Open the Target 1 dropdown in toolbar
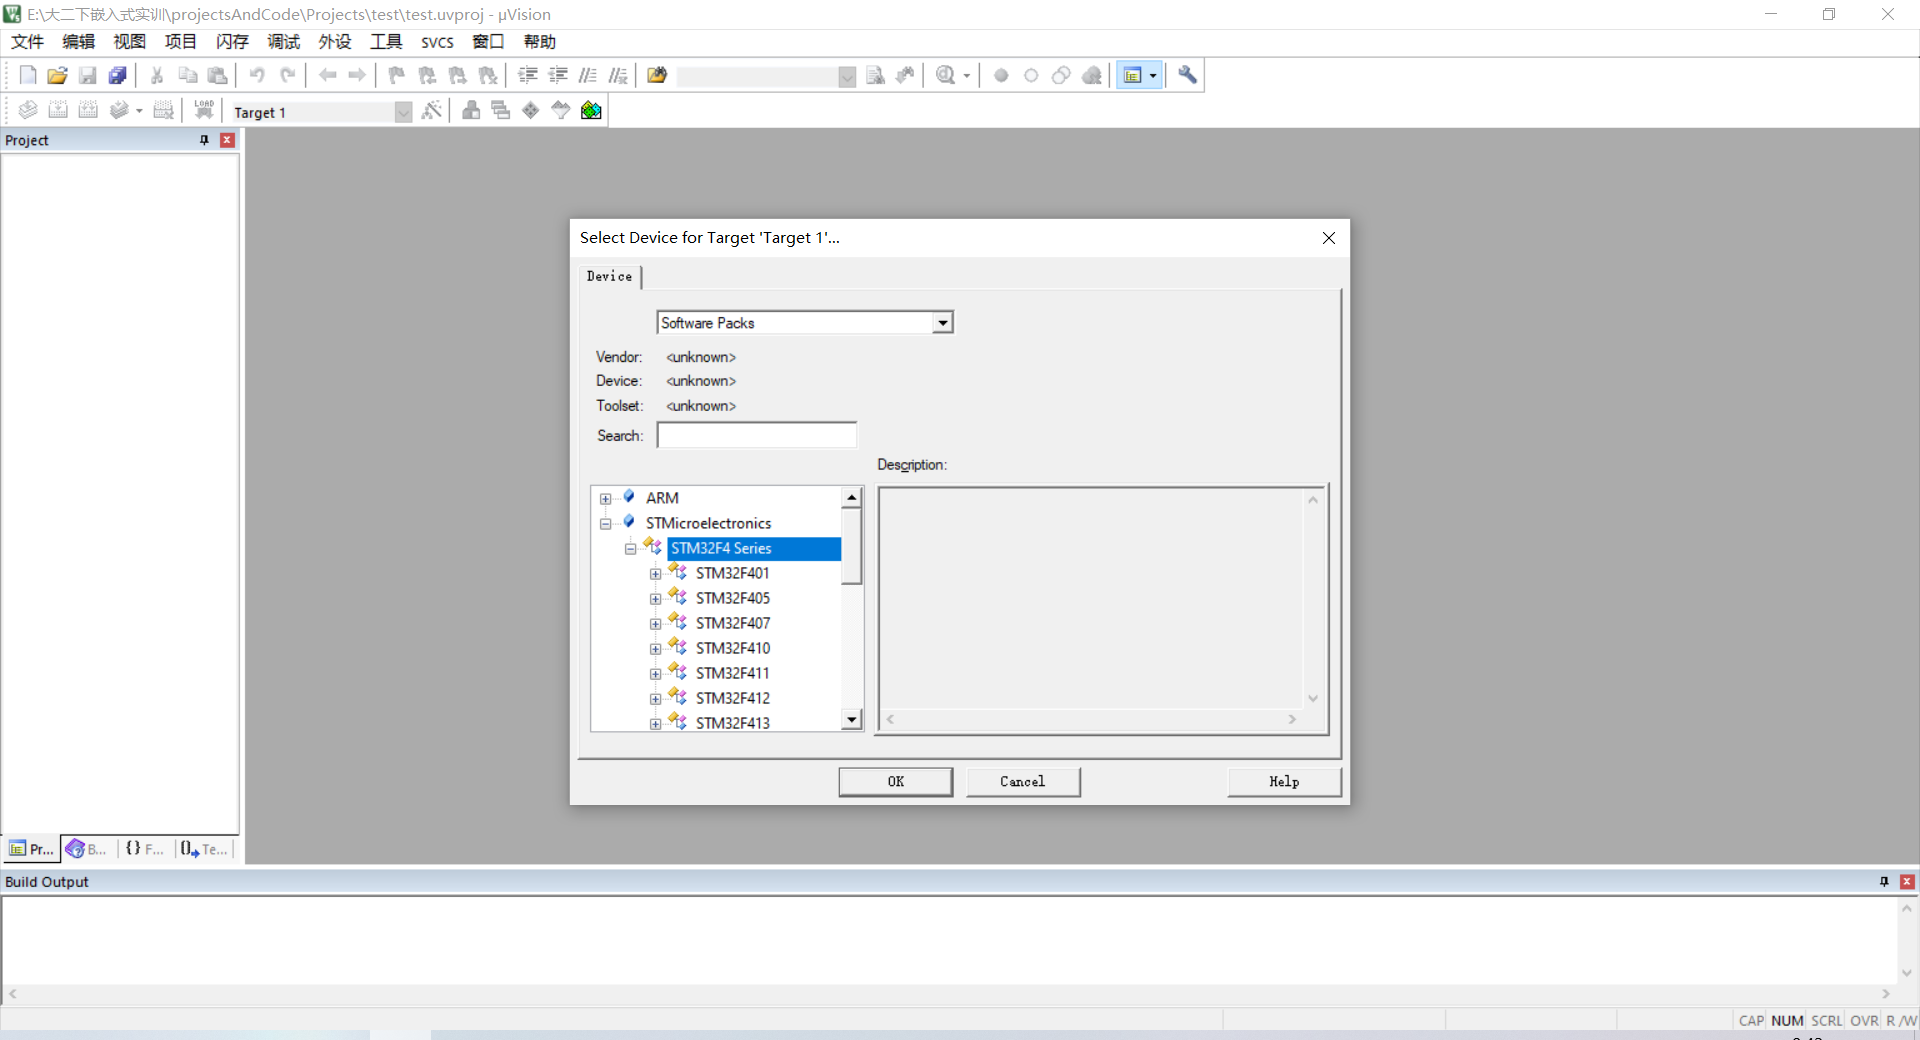 click(403, 112)
